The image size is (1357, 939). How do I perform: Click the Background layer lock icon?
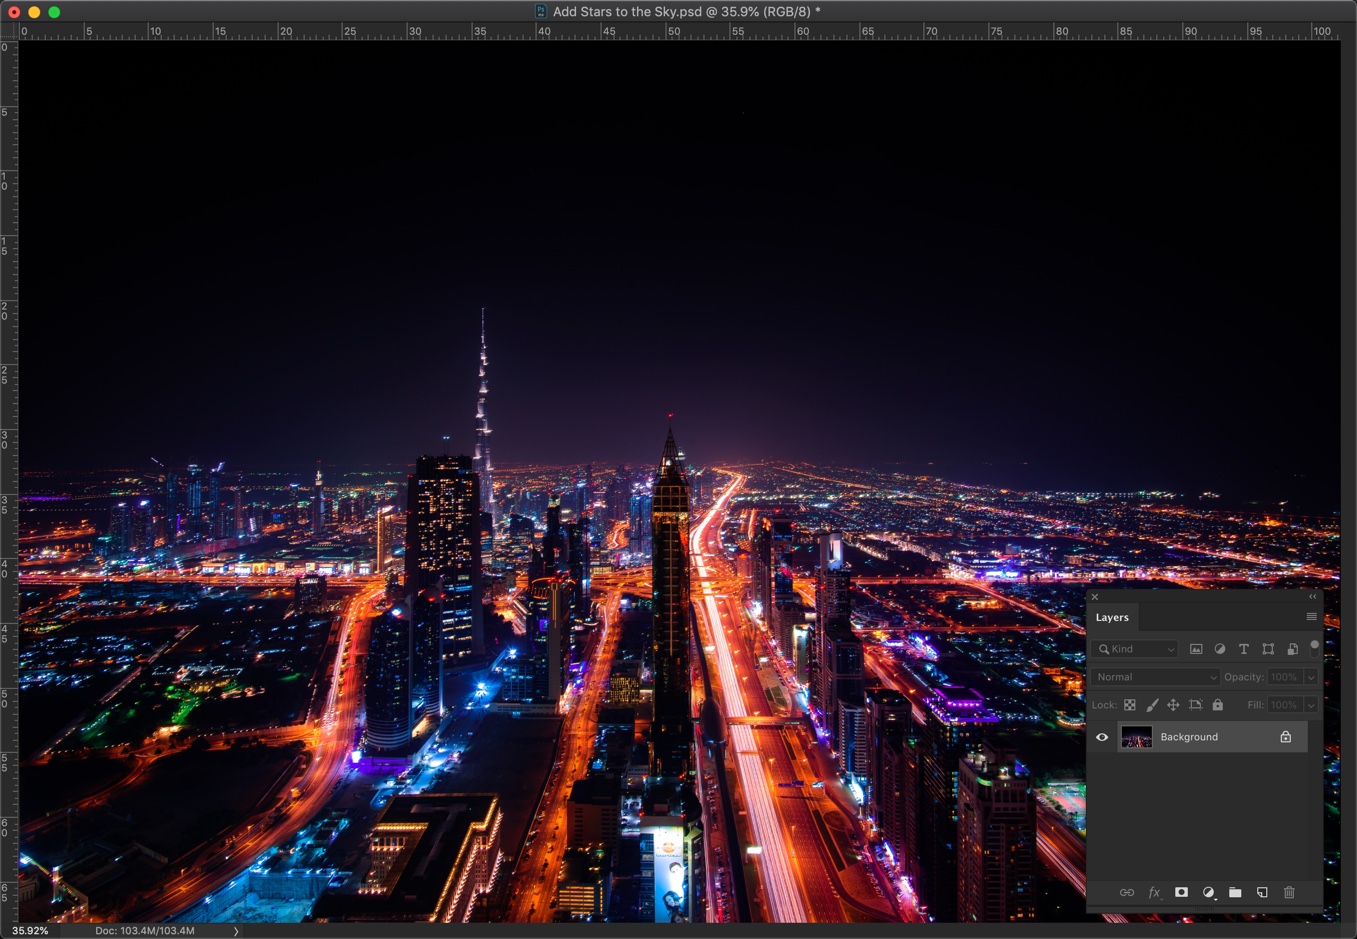pos(1286,737)
